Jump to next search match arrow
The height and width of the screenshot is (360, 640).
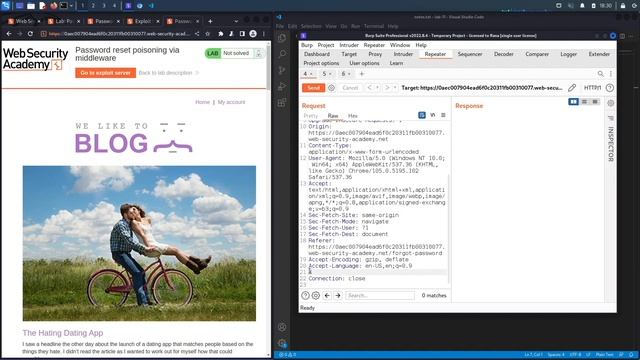click(x=338, y=296)
